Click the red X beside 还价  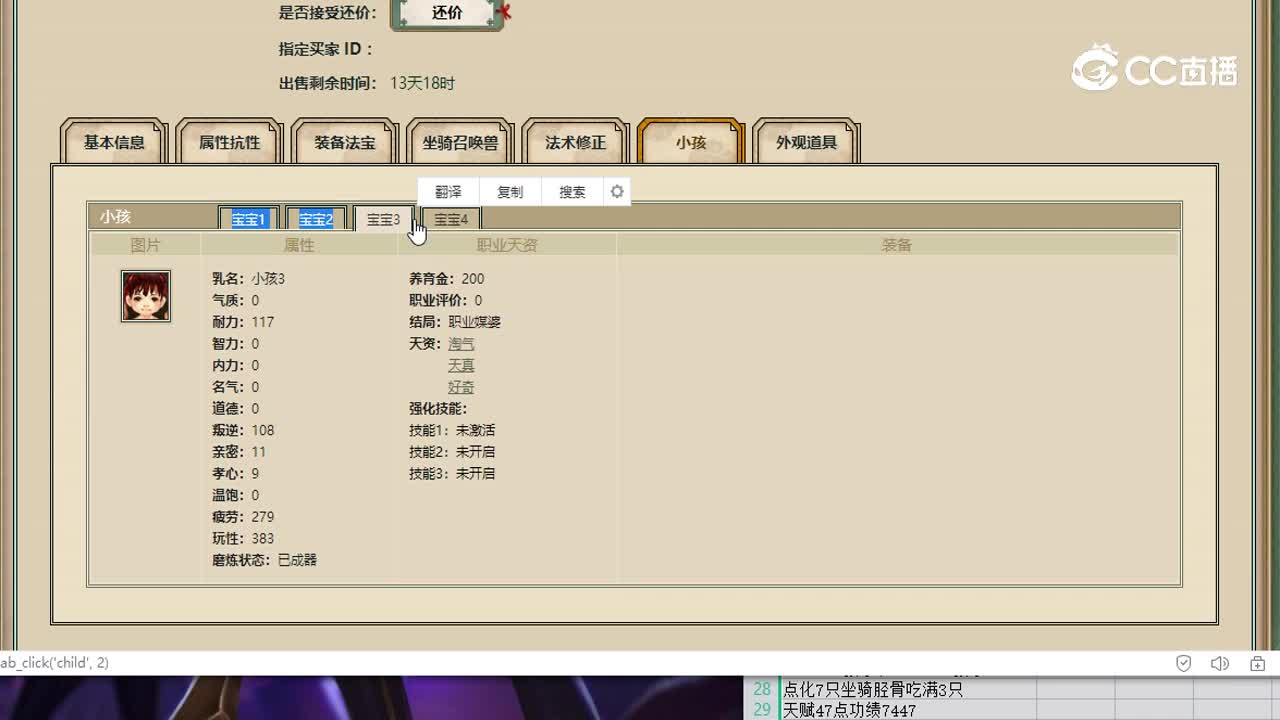pos(504,12)
